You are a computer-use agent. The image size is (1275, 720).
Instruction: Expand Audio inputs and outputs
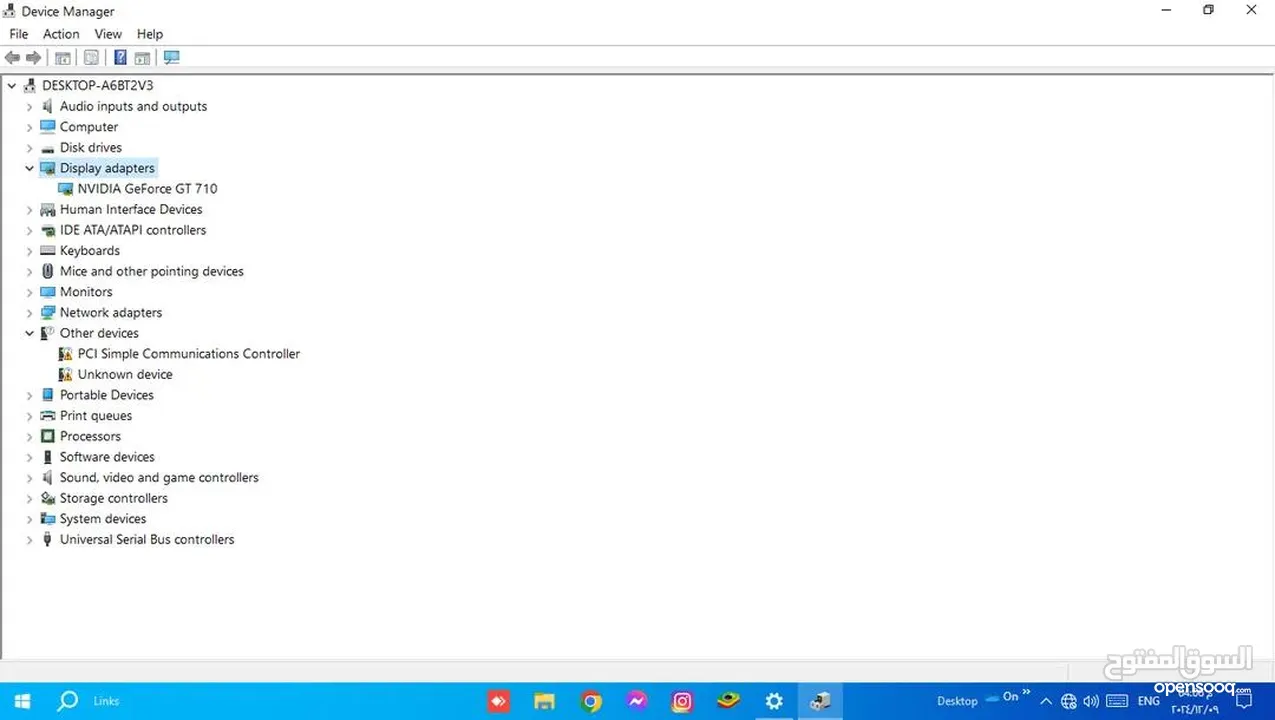click(30, 107)
